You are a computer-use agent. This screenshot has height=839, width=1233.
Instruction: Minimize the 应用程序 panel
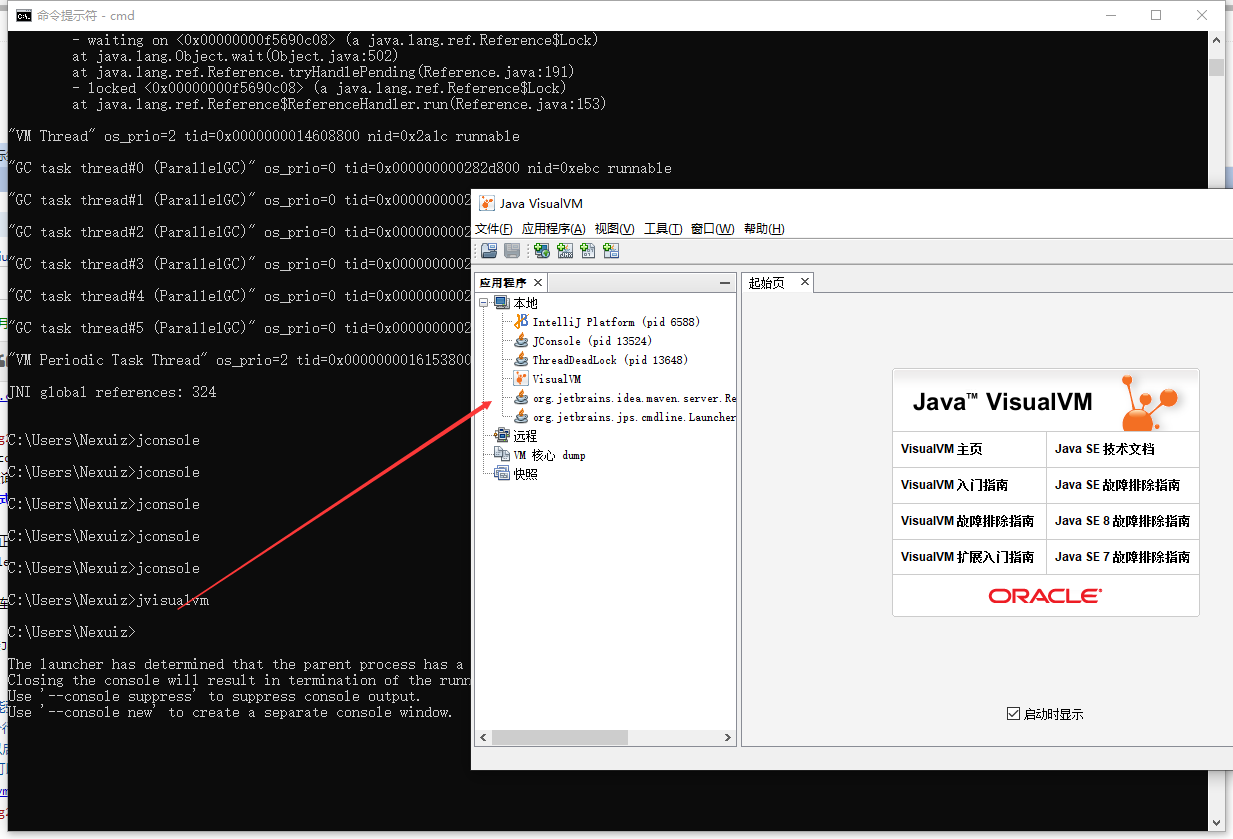(725, 283)
